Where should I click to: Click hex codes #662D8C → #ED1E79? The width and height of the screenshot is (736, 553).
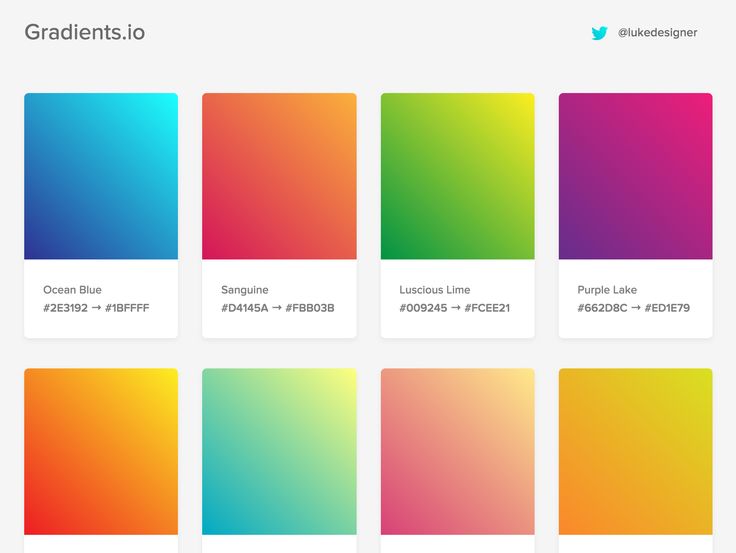[633, 308]
